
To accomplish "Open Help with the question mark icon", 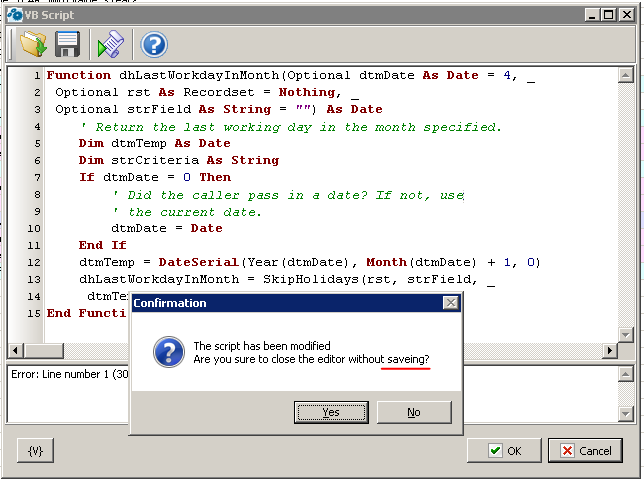I will coord(153,44).
